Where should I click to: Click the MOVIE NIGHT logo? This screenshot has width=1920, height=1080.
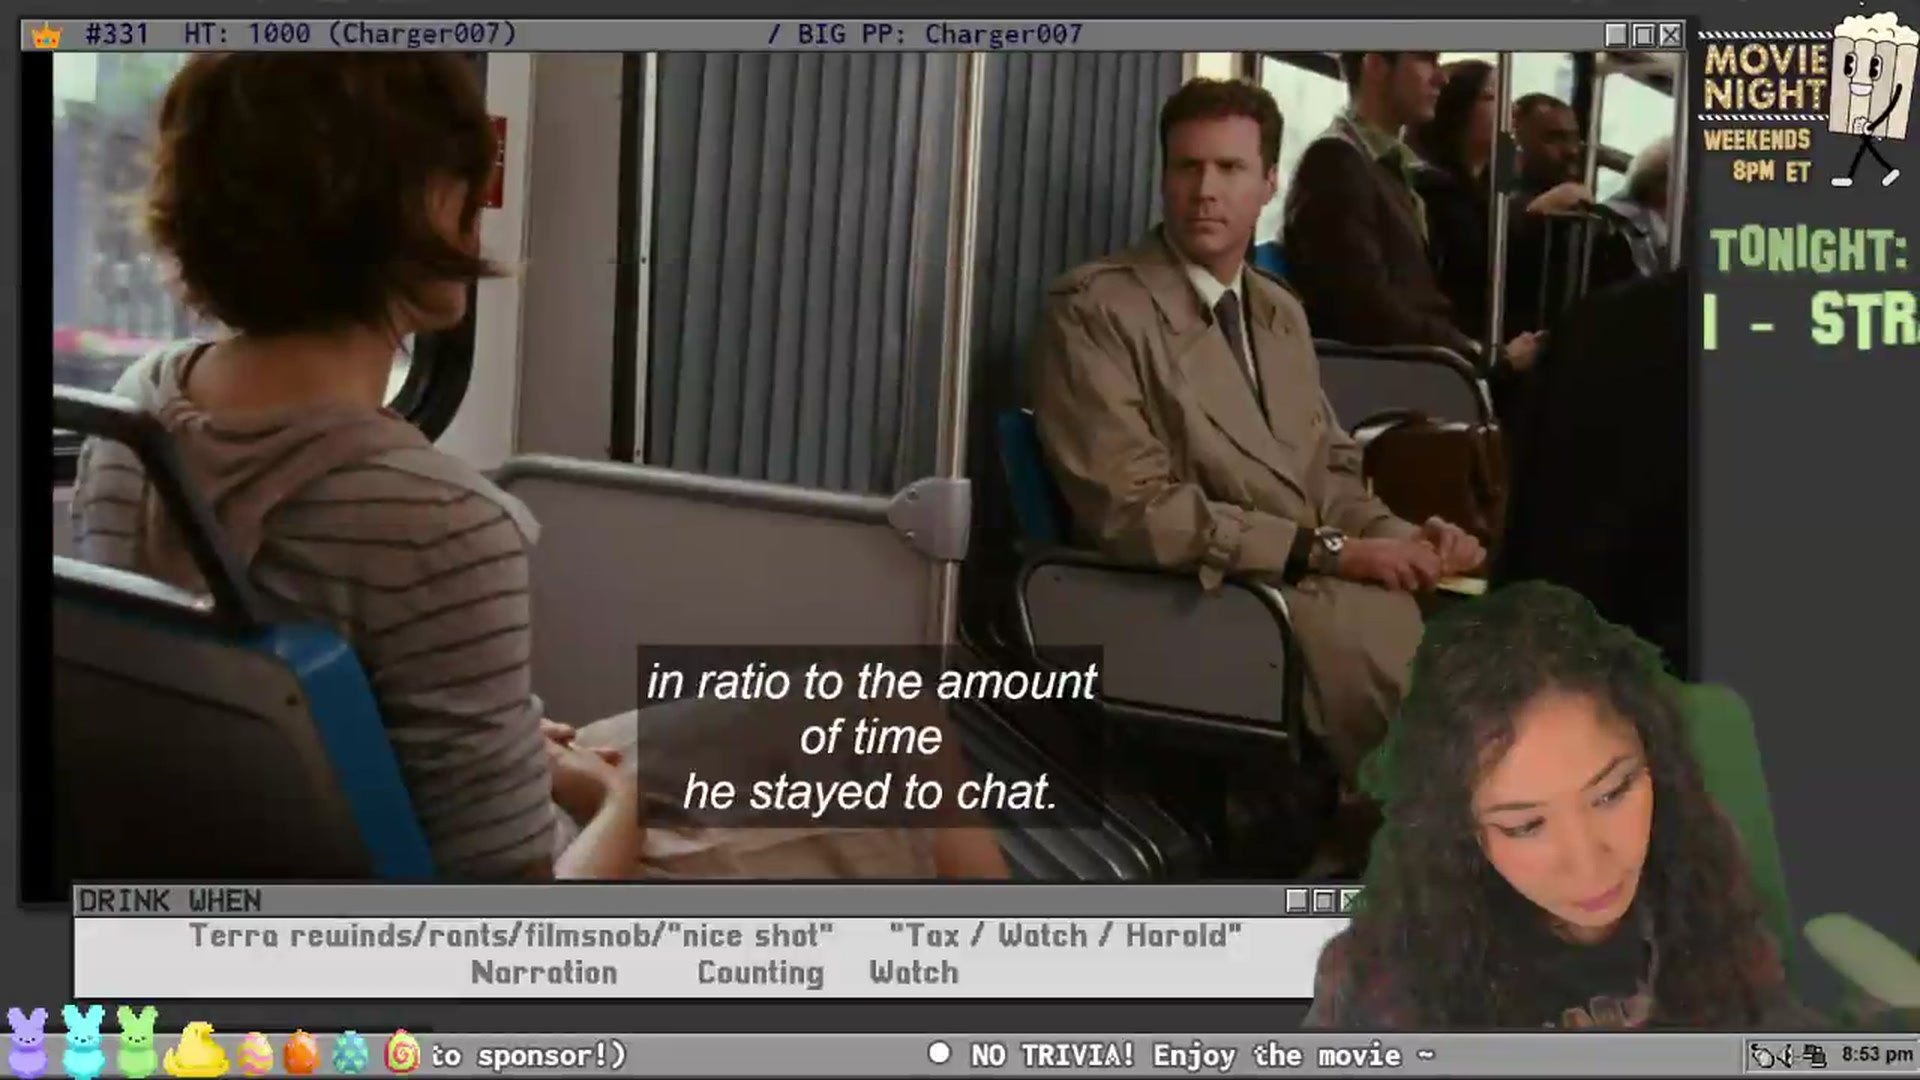pos(1765,77)
